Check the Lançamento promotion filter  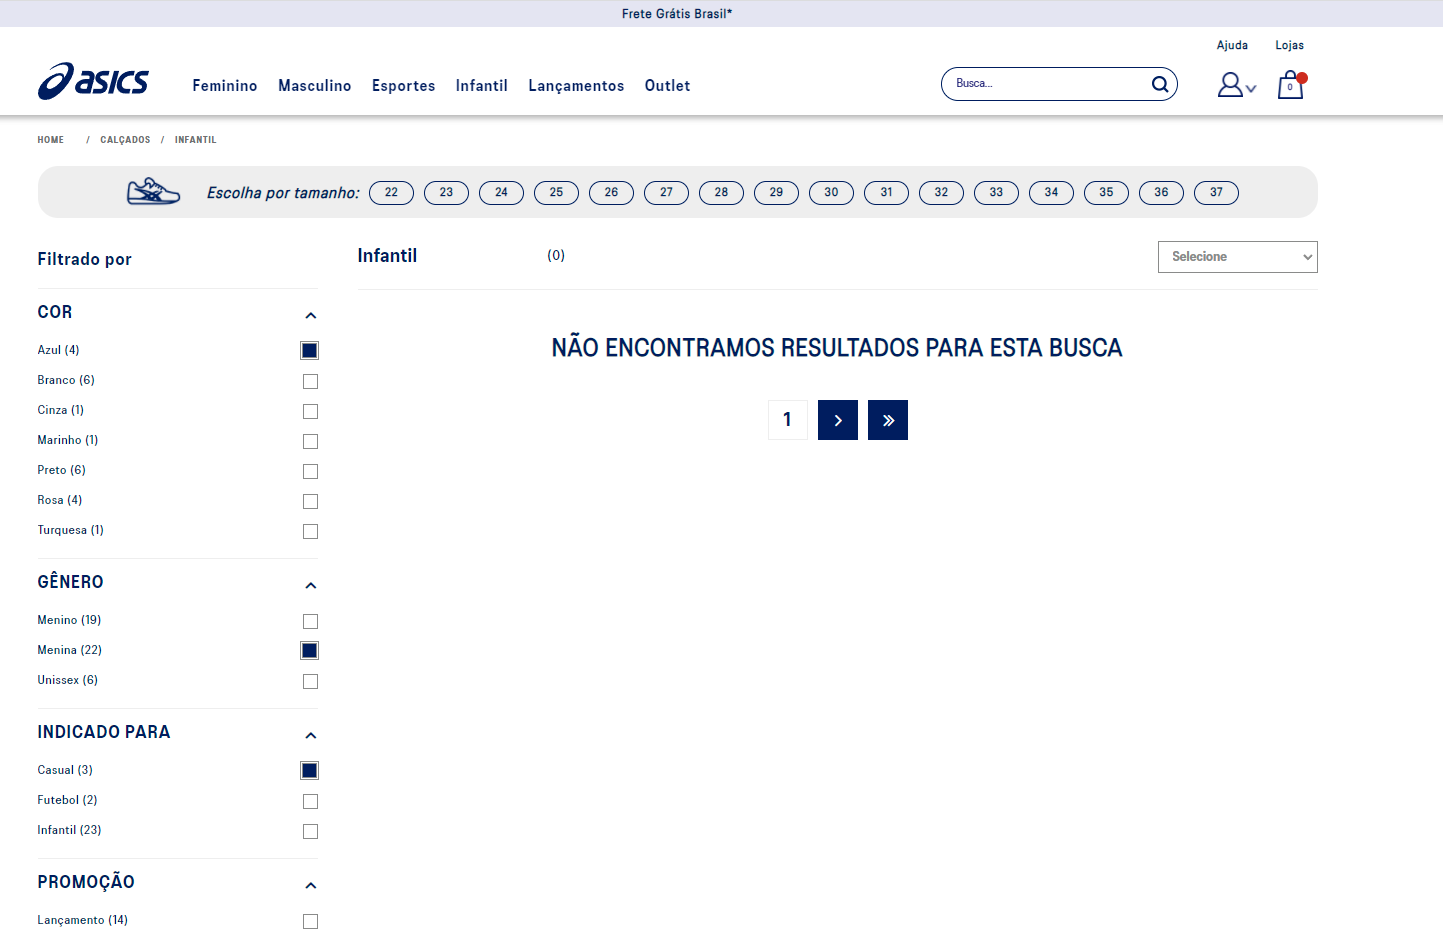(310, 921)
